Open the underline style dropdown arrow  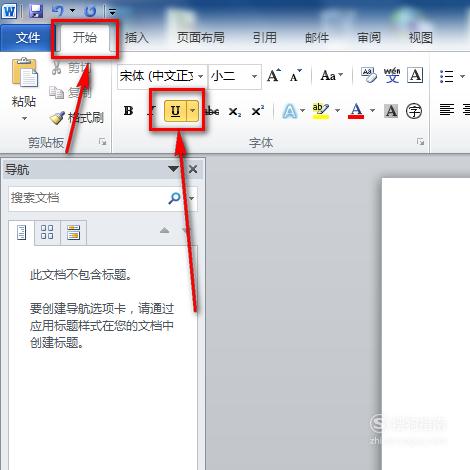coord(193,111)
